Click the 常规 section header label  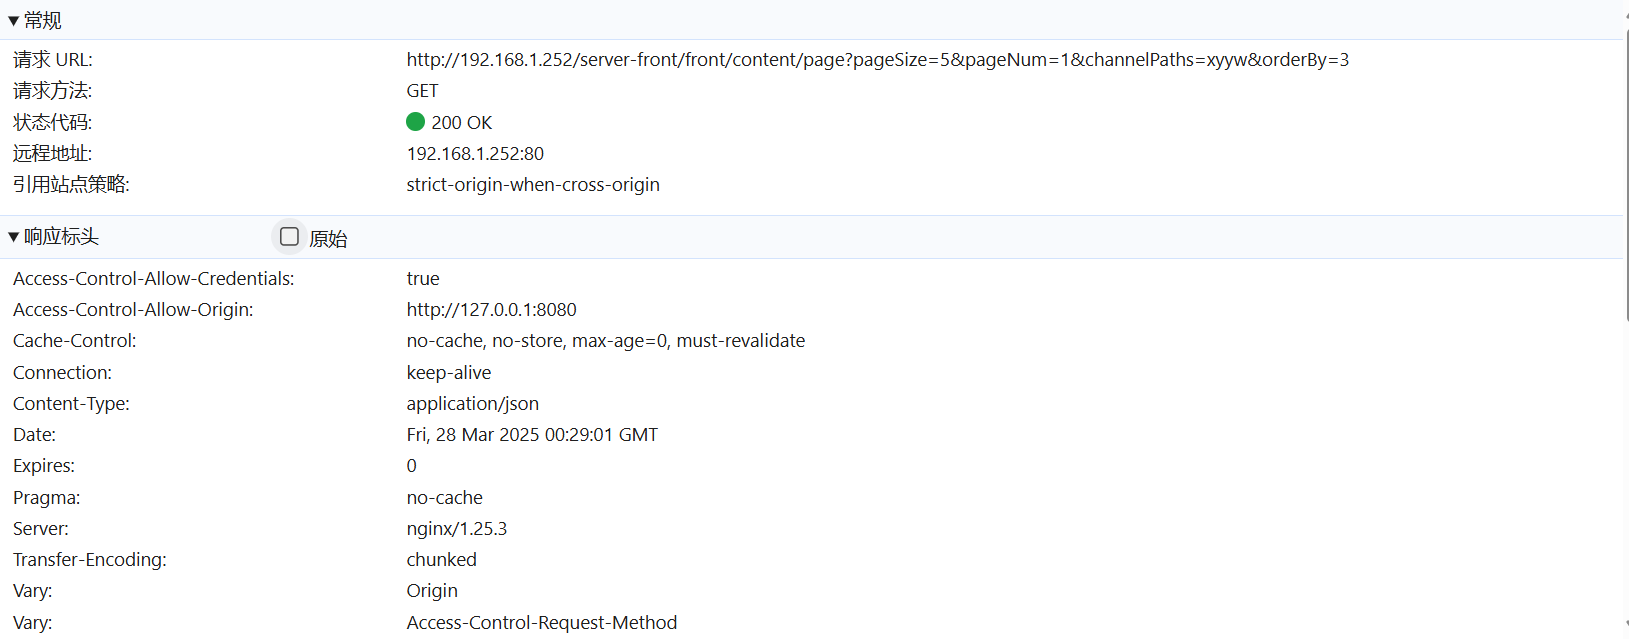(x=43, y=21)
